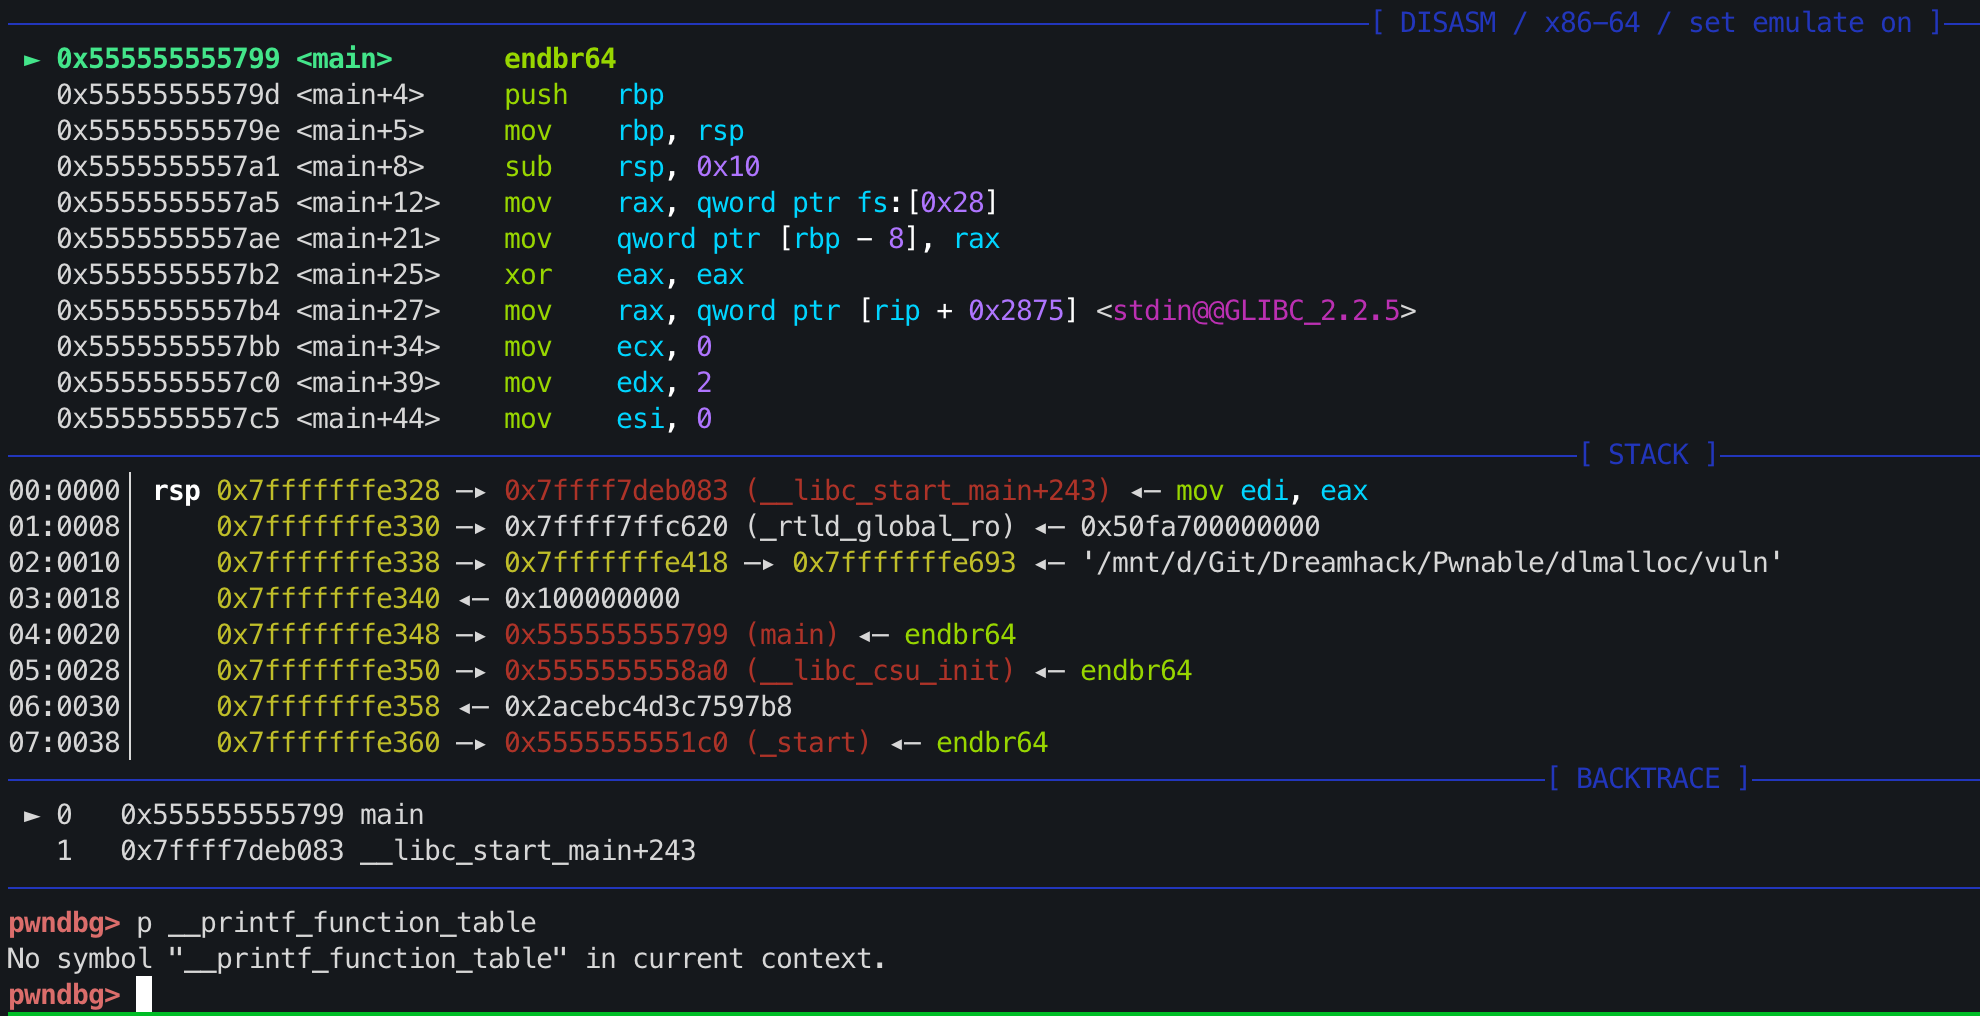Click the STACK section header
Screen dimensions: 1980x1016
(x=1648, y=455)
